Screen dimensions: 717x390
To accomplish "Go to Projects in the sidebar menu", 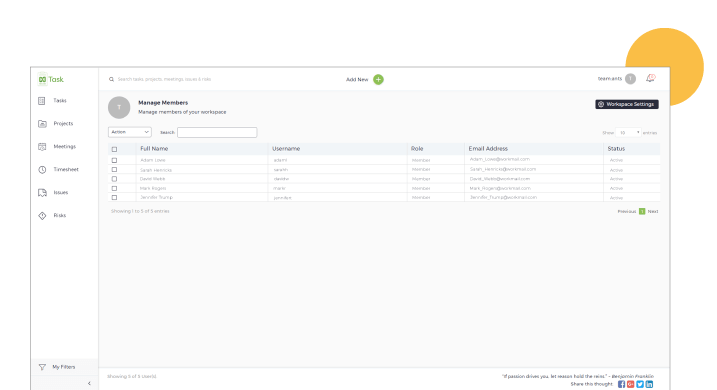I will (x=63, y=123).
